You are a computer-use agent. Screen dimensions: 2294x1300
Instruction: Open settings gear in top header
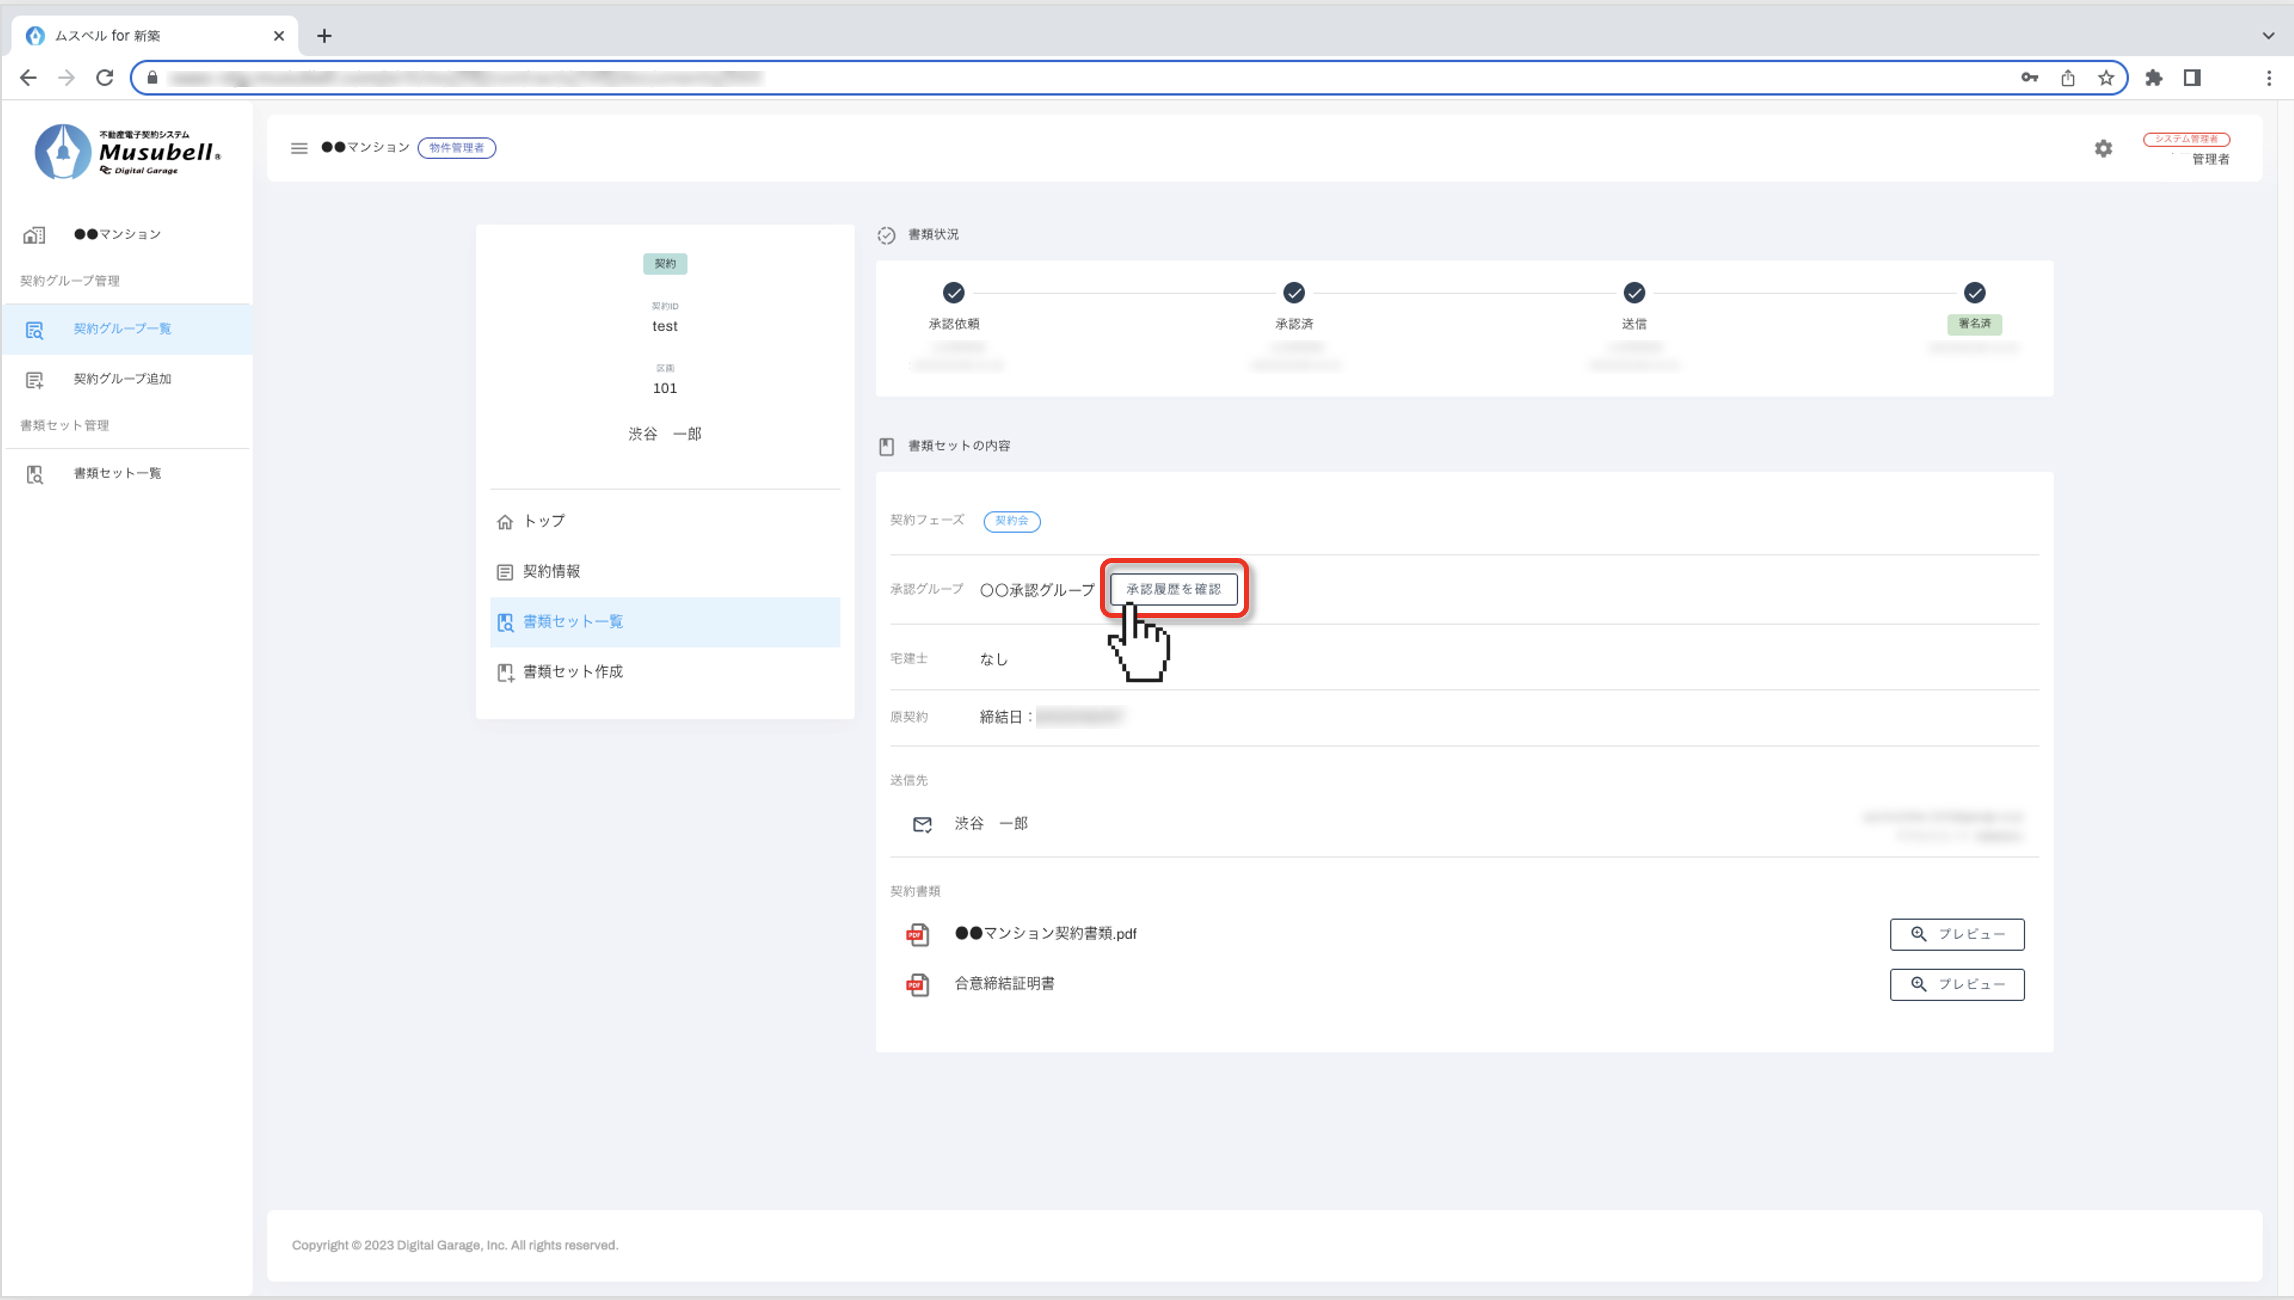point(2103,148)
